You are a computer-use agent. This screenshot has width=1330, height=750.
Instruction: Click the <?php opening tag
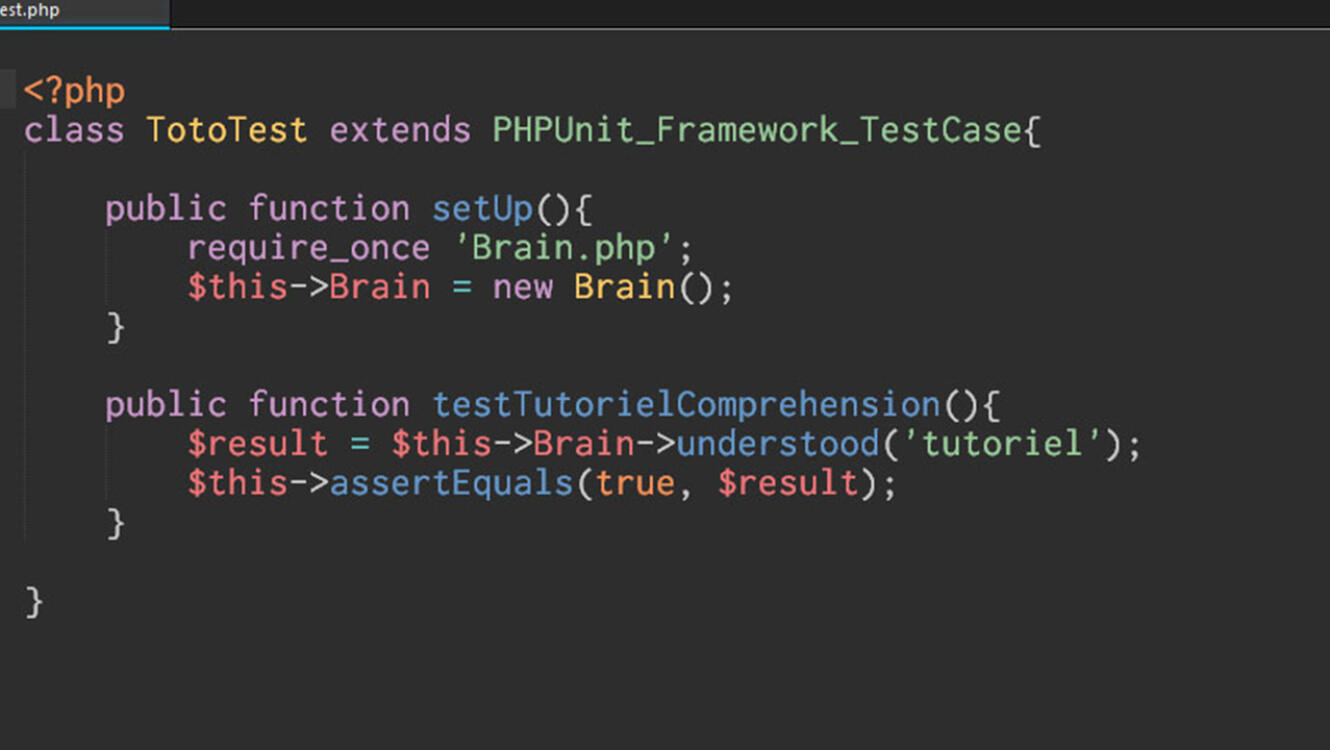click(x=75, y=91)
